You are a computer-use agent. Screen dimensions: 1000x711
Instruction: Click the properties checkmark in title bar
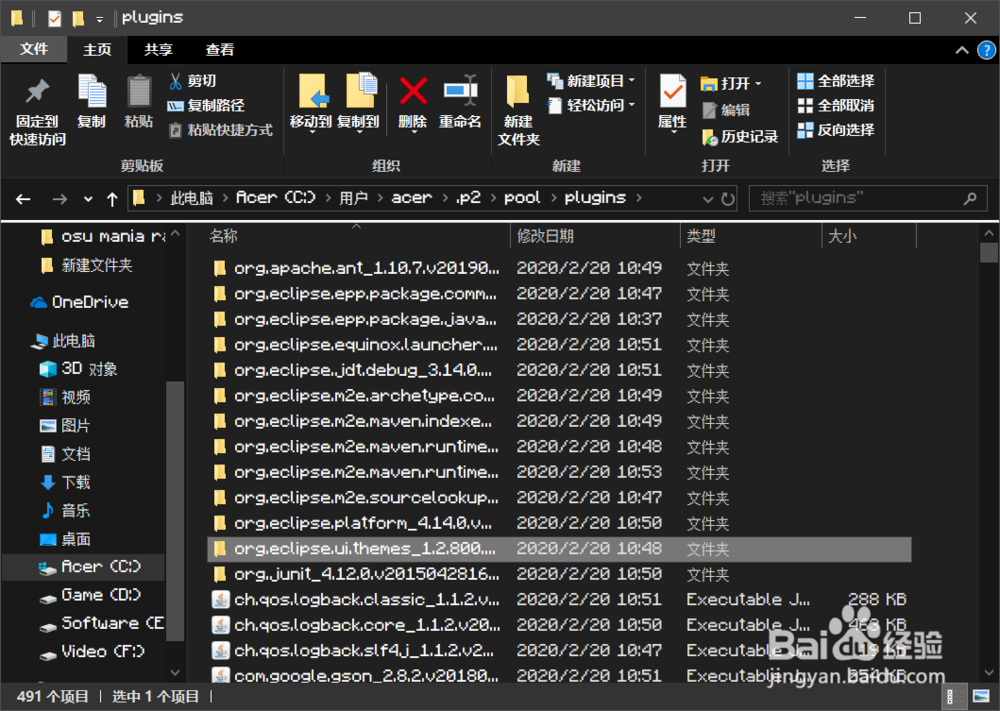pyautogui.click(x=55, y=18)
